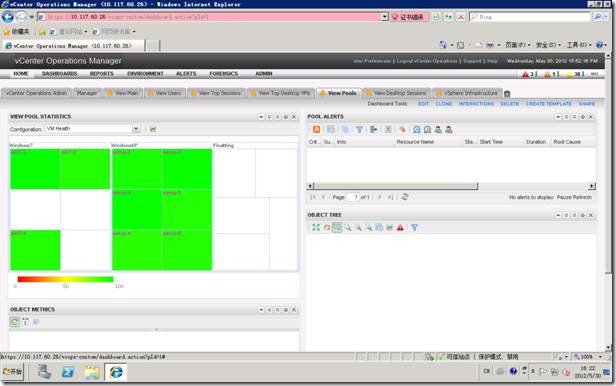The width and height of the screenshot is (616, 386).
Task: Sort by Root Cause column header
Action: click(567, 142)
